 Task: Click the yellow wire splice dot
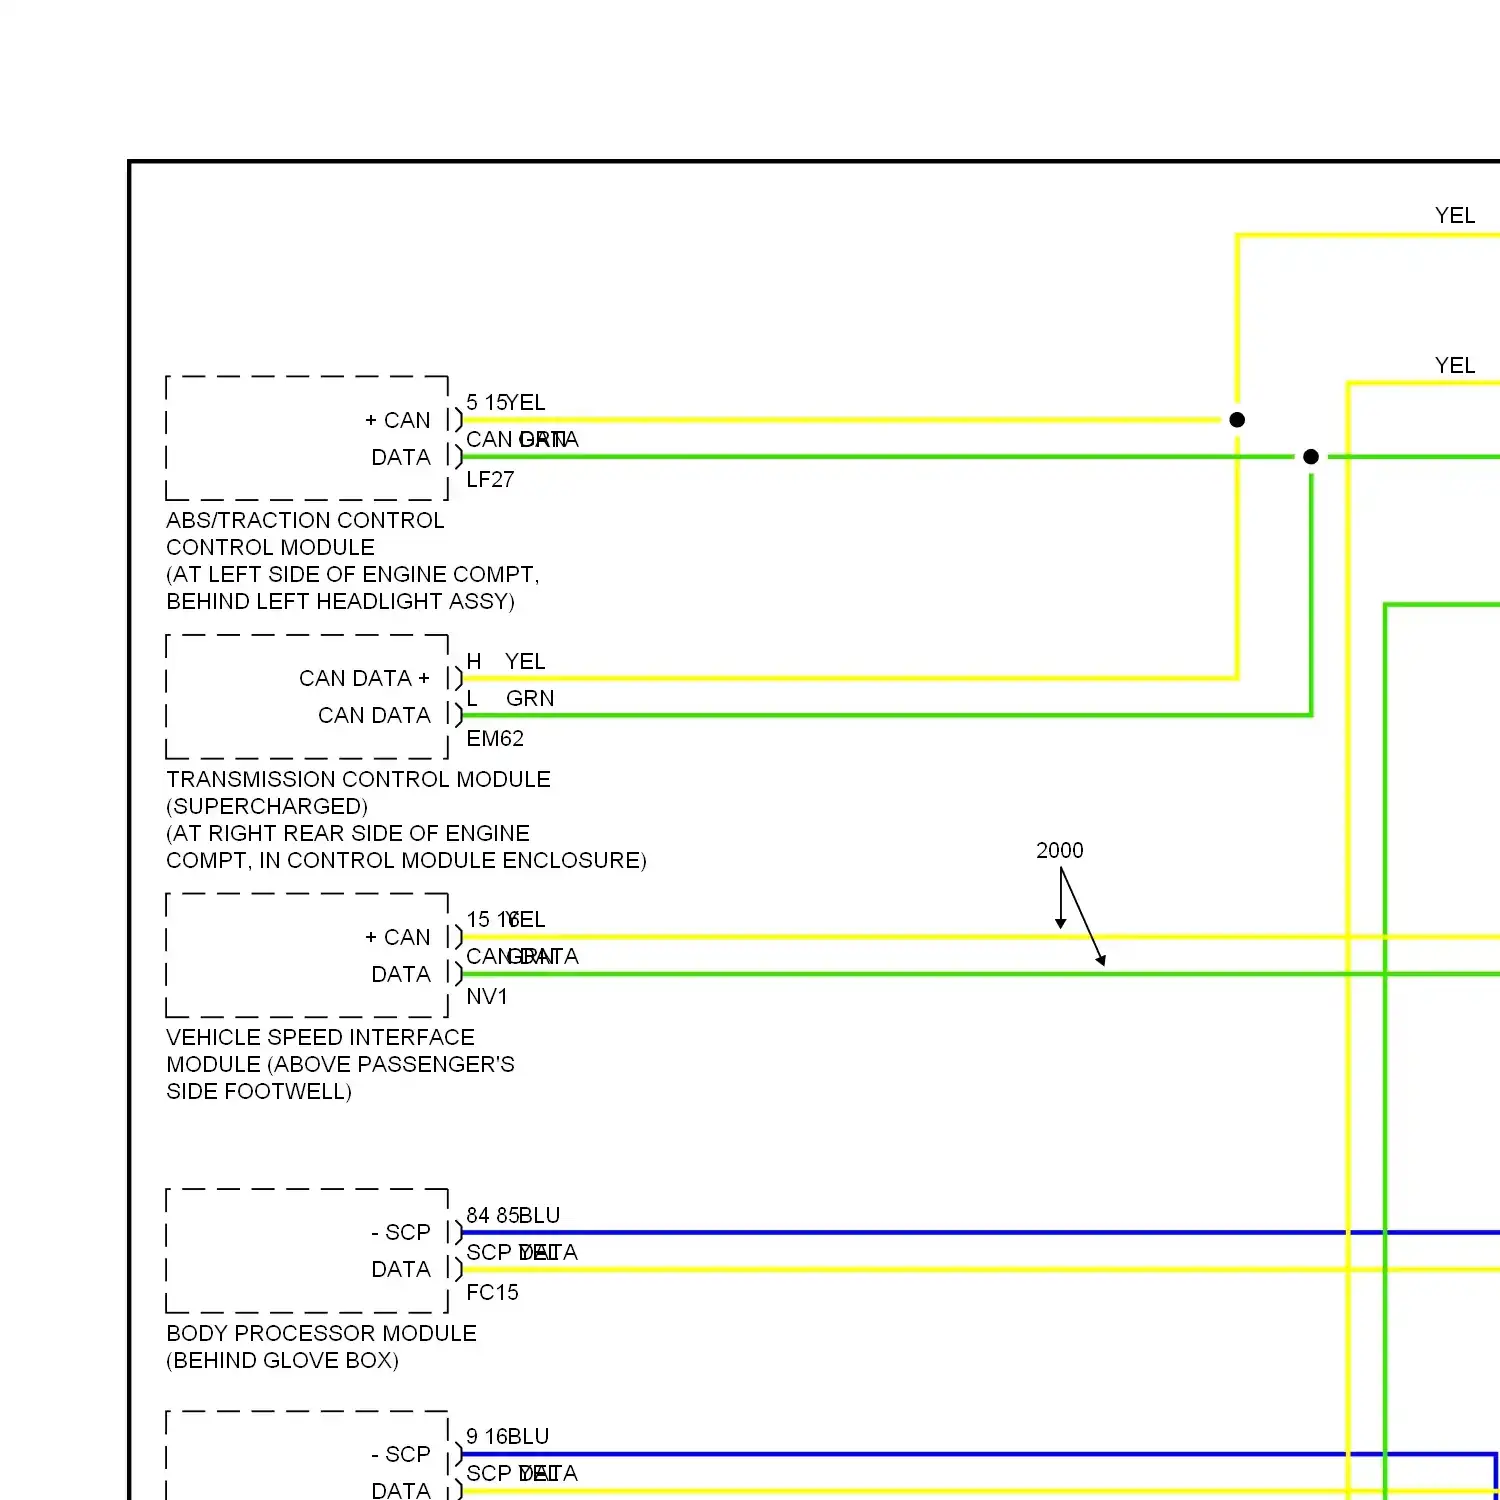point(1237,420)
